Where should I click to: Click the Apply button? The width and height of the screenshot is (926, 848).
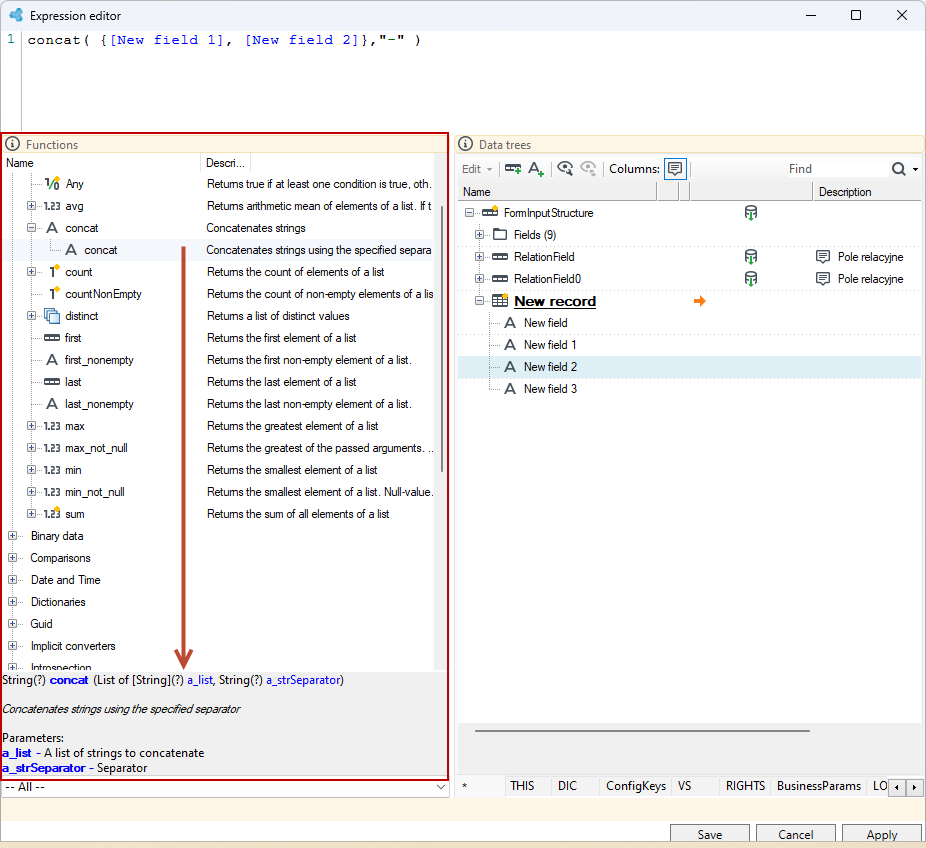pos(882,834)
